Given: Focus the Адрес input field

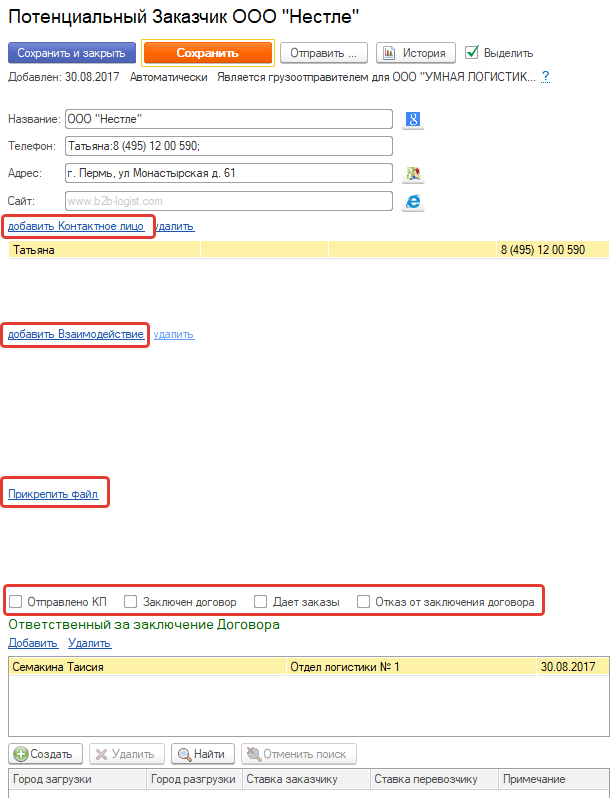Looking at the screenshot, I should (229, 173).
